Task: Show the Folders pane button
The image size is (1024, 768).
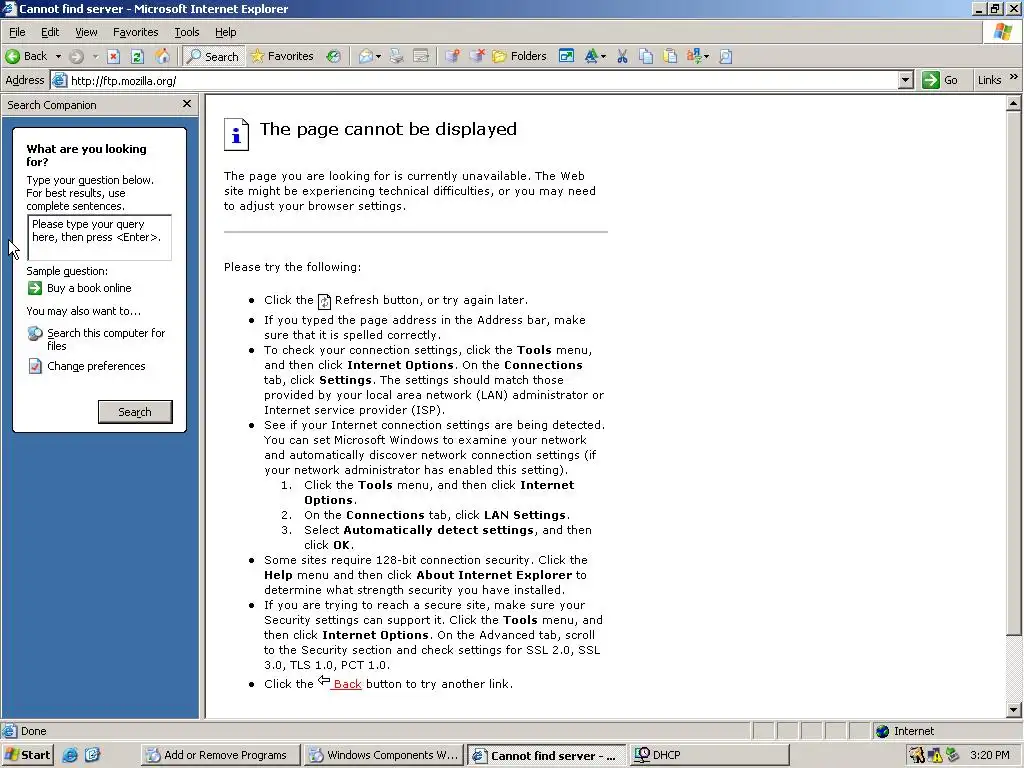Action: click(520, 56)
